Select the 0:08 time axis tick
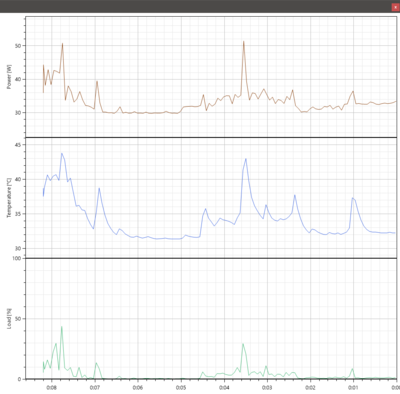This screenshot has height=394, width=400. 51,388
